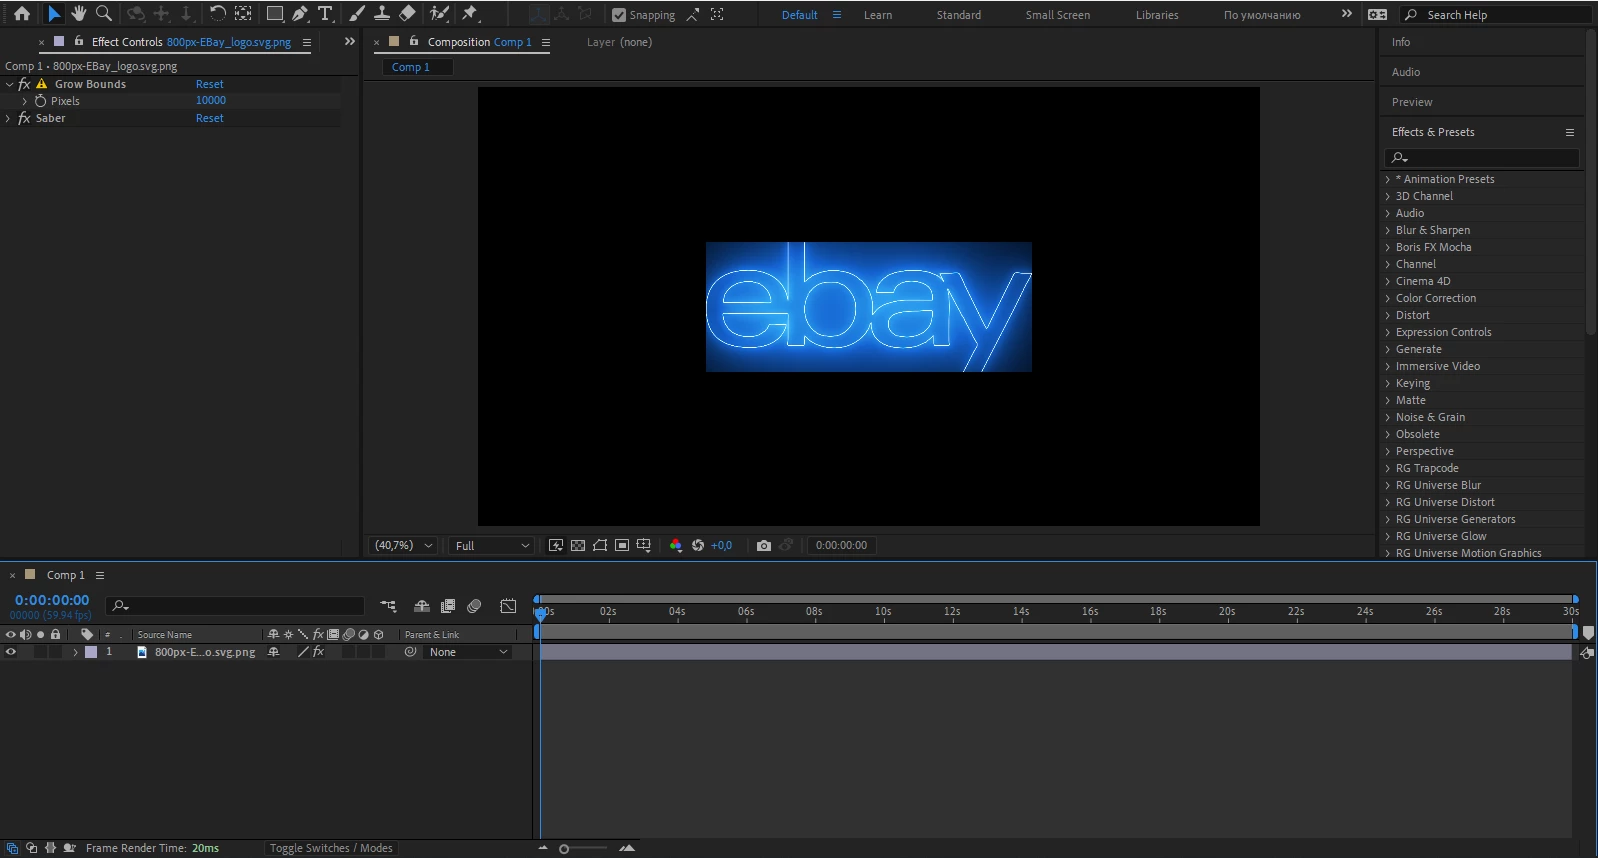Toggle the layer's quality switch
The height and width of the screenshot is (858, 1598).
(303, 652)
